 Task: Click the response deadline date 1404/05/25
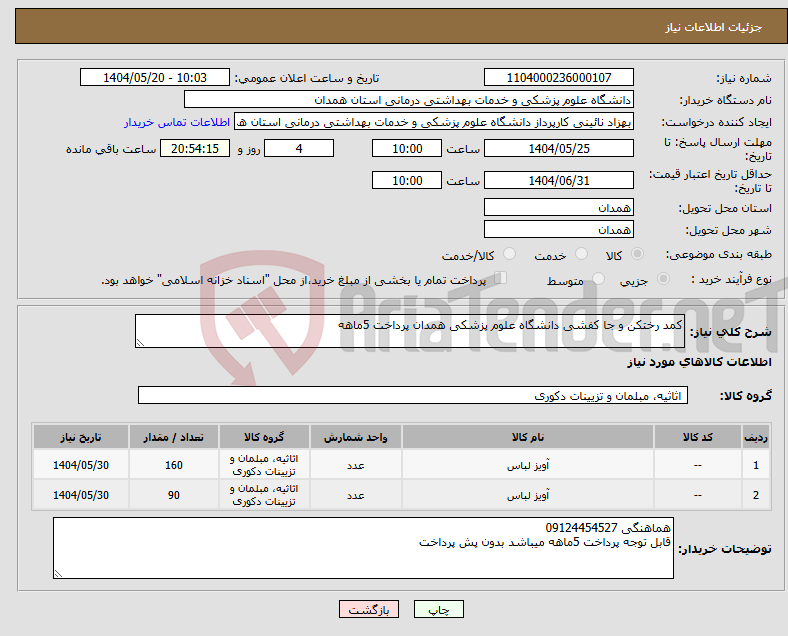558,148
